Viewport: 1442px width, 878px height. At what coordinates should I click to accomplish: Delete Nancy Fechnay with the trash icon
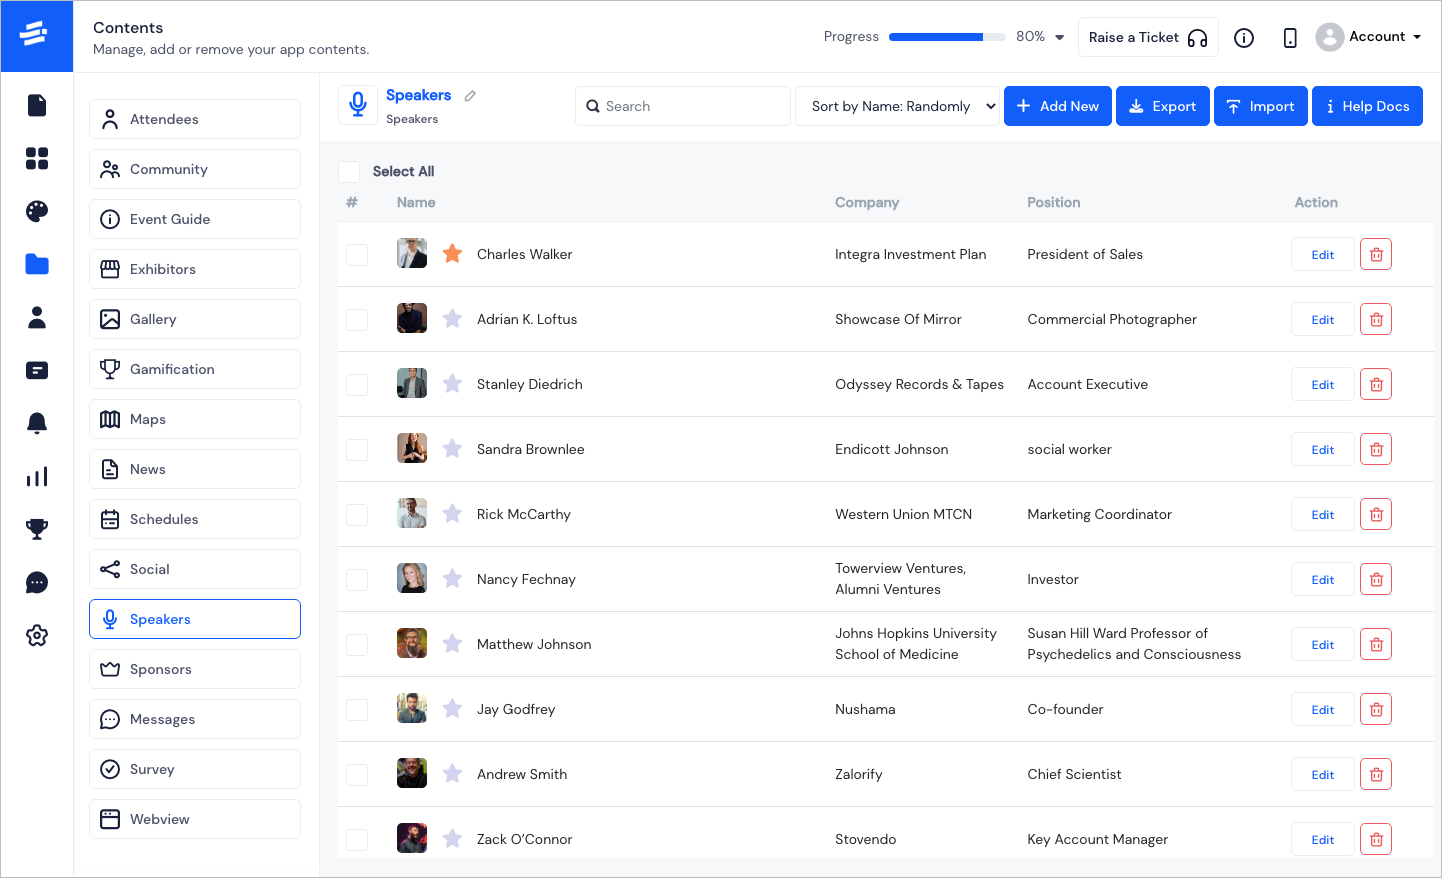pyautogui.click(x=1376, y=579)
